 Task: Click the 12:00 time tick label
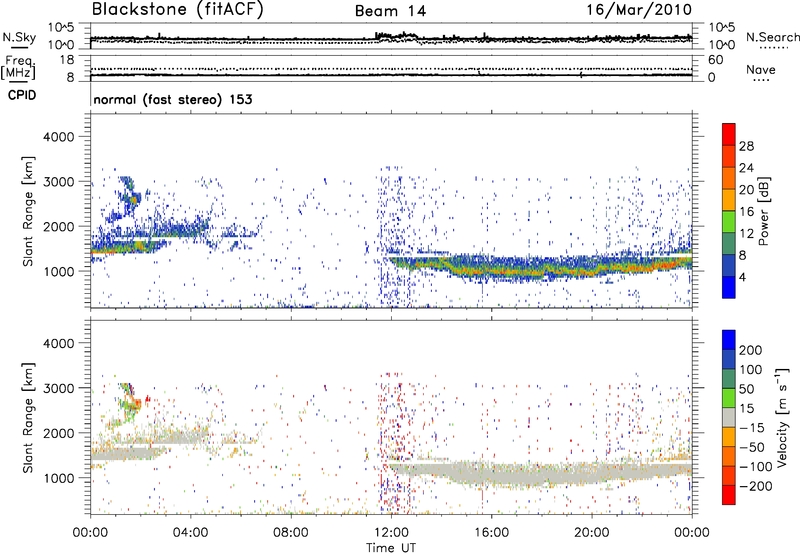coord(391,533)
